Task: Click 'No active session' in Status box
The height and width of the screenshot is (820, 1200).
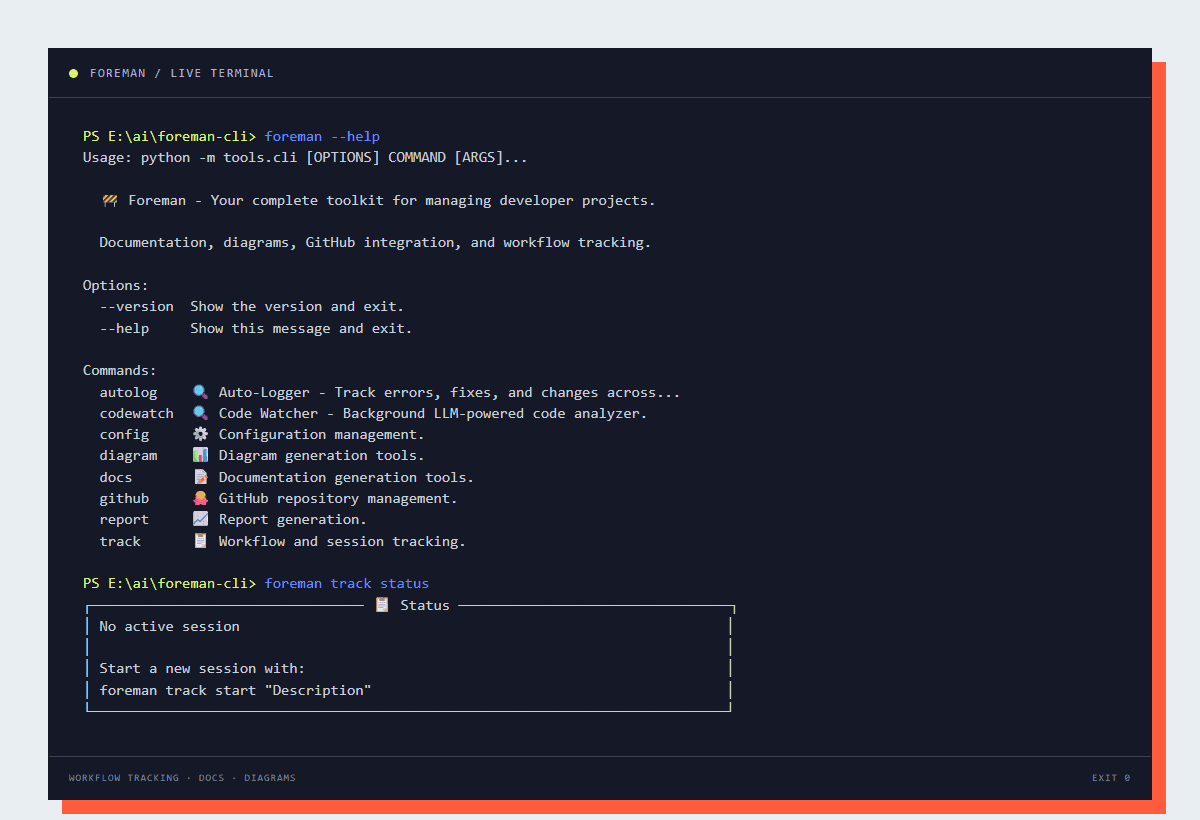Action: tap(170, 626)
